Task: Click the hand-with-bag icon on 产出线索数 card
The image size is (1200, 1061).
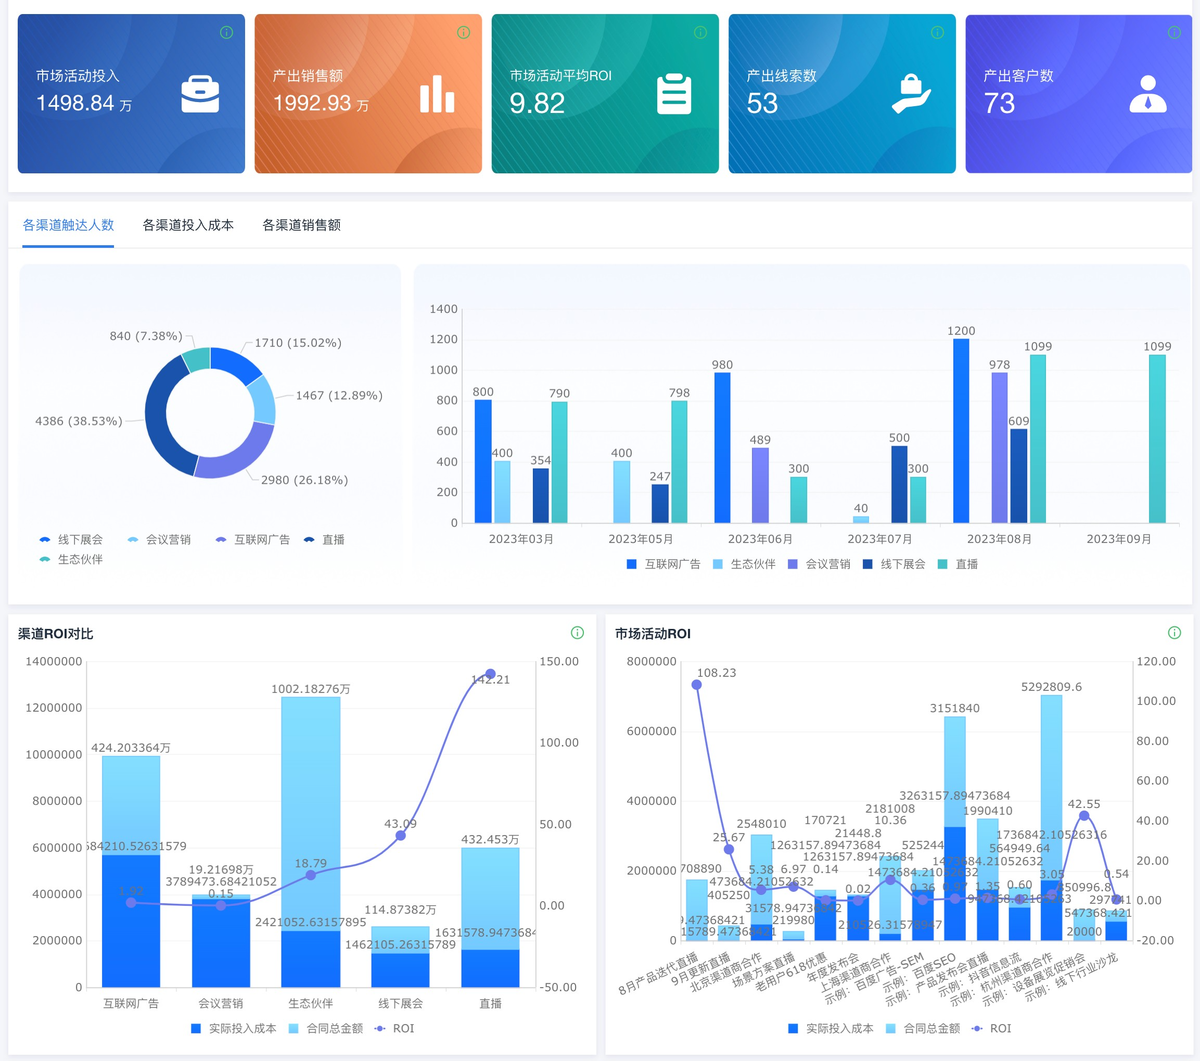Action: tap(911, 94)
